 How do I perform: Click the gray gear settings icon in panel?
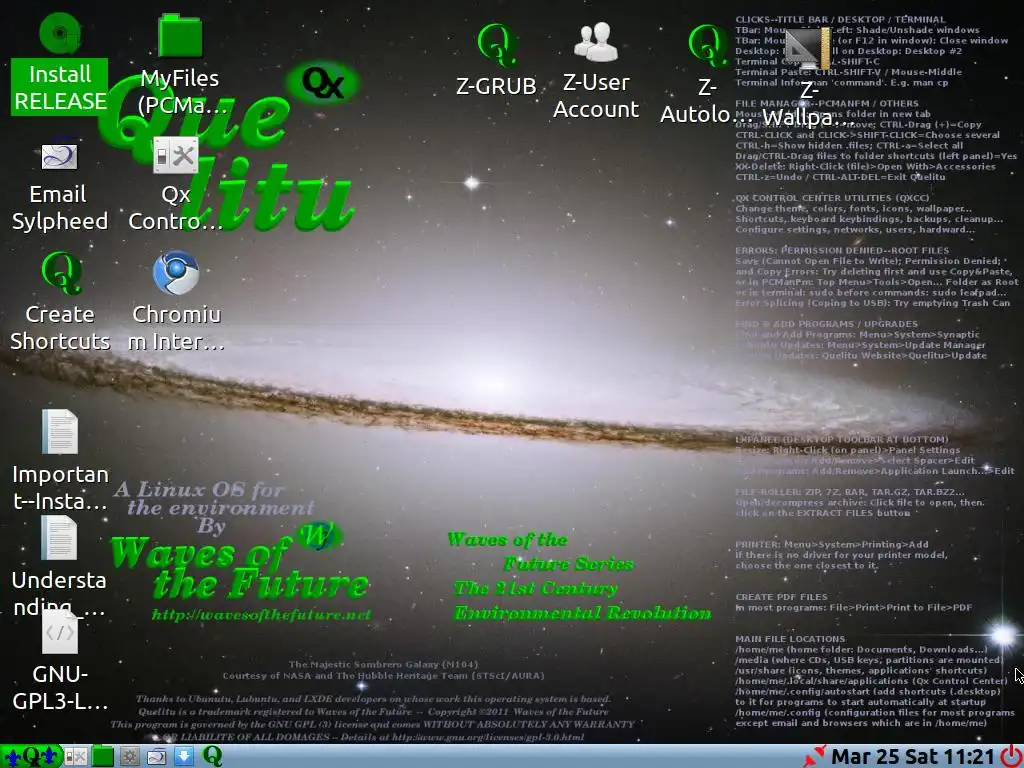click(x=129, y=757)
